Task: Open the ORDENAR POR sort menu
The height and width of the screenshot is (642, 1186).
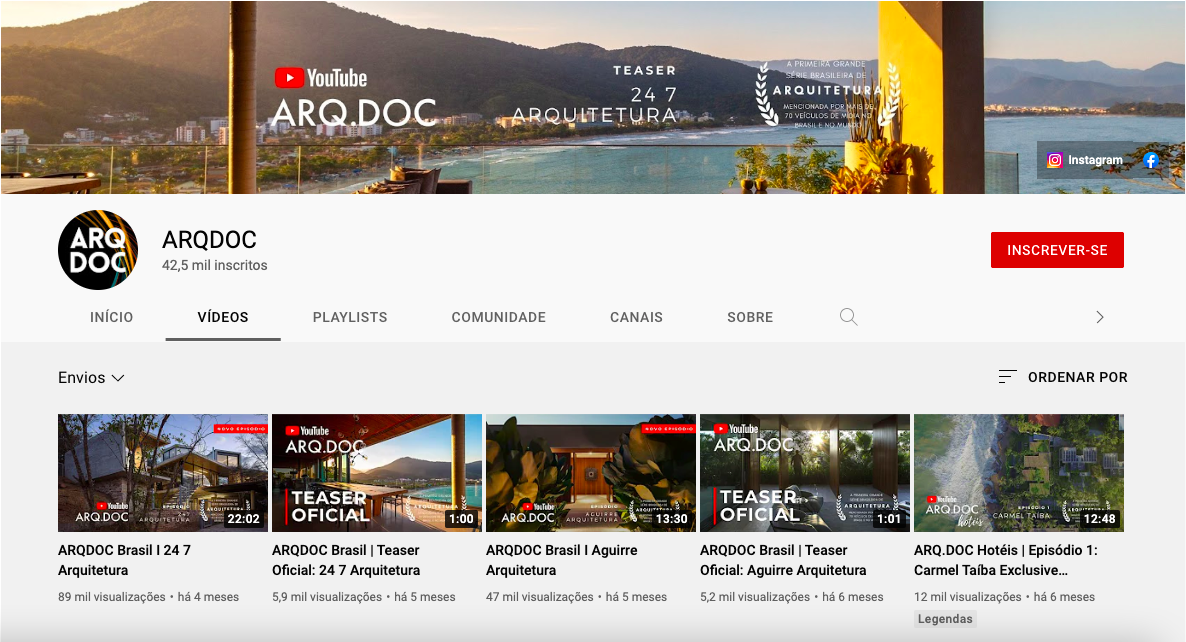Action: tap(1063, 377)
